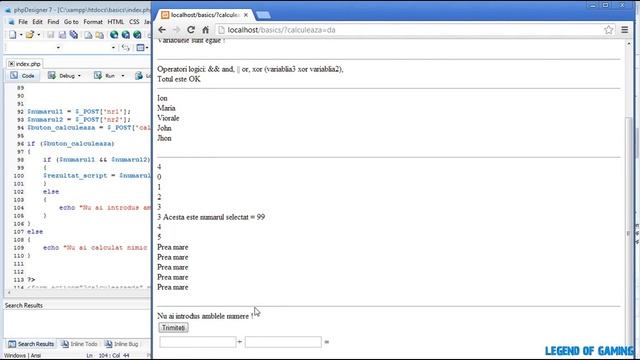640x360 pixels.
Task: Close the localhost/basics browser tab
Action: (246, 15)
